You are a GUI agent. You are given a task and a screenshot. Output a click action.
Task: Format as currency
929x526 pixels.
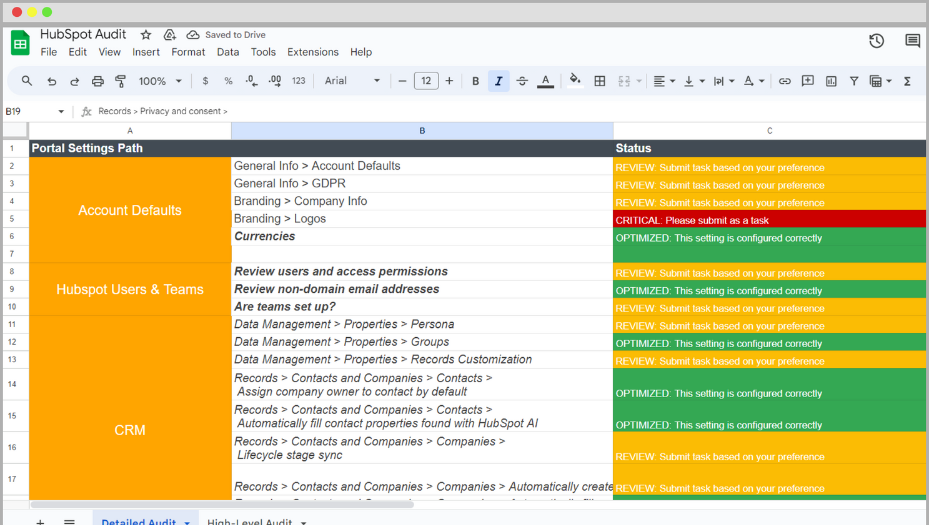tap(205, 81)
